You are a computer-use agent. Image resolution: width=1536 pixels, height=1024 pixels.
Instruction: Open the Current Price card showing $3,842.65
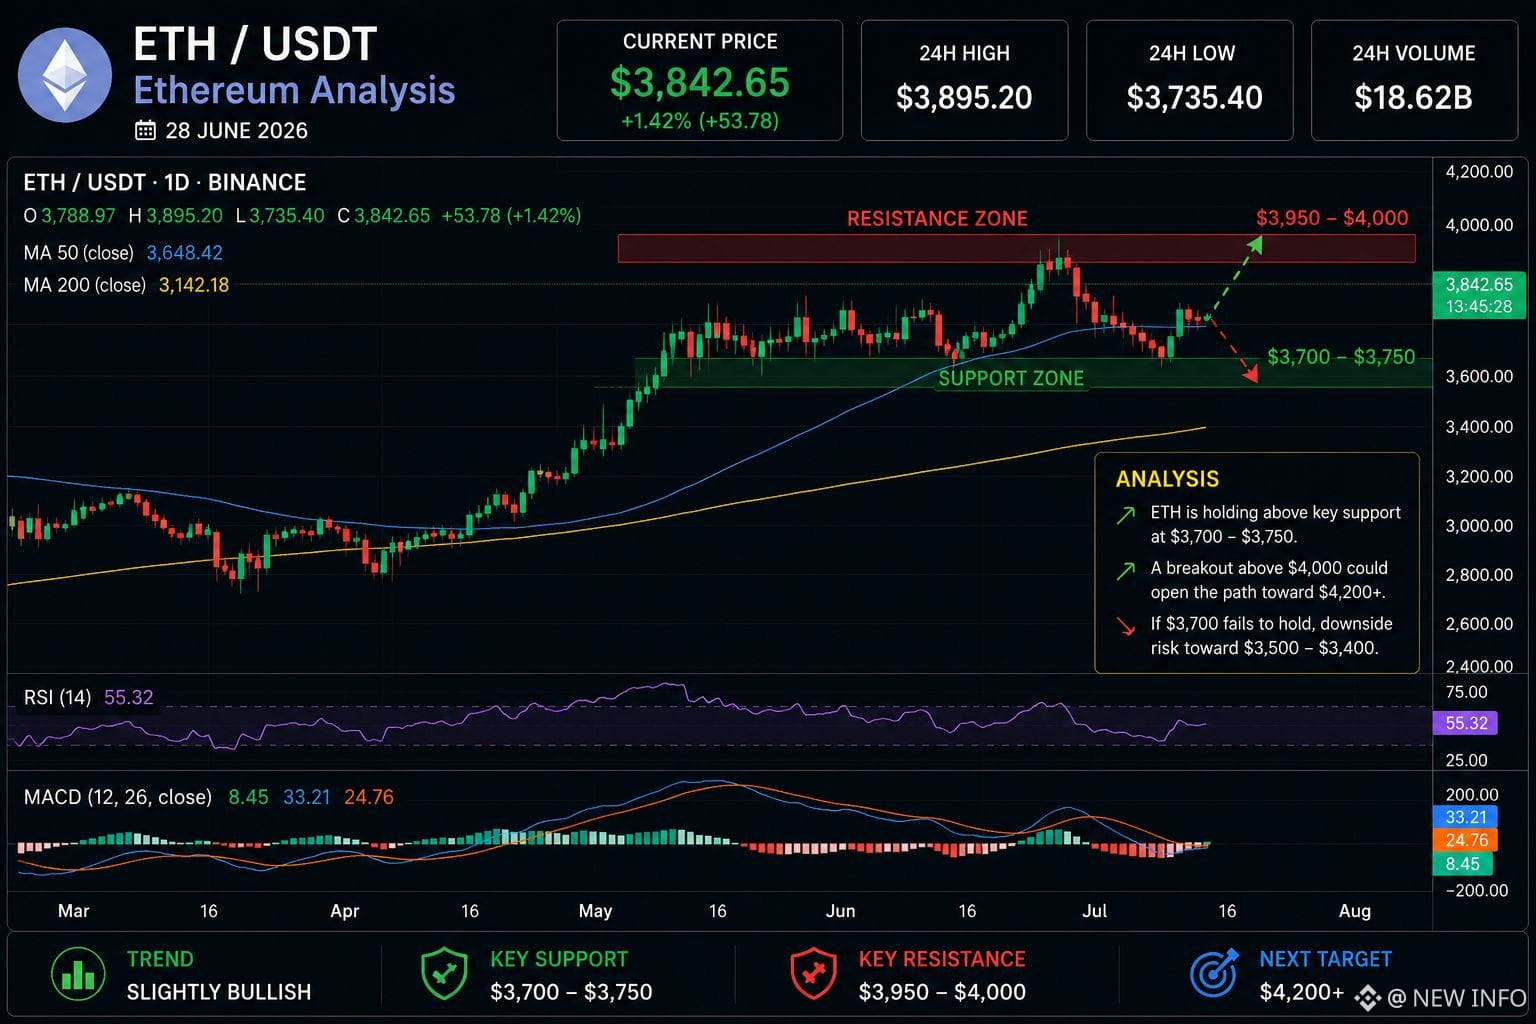(700, 80)
